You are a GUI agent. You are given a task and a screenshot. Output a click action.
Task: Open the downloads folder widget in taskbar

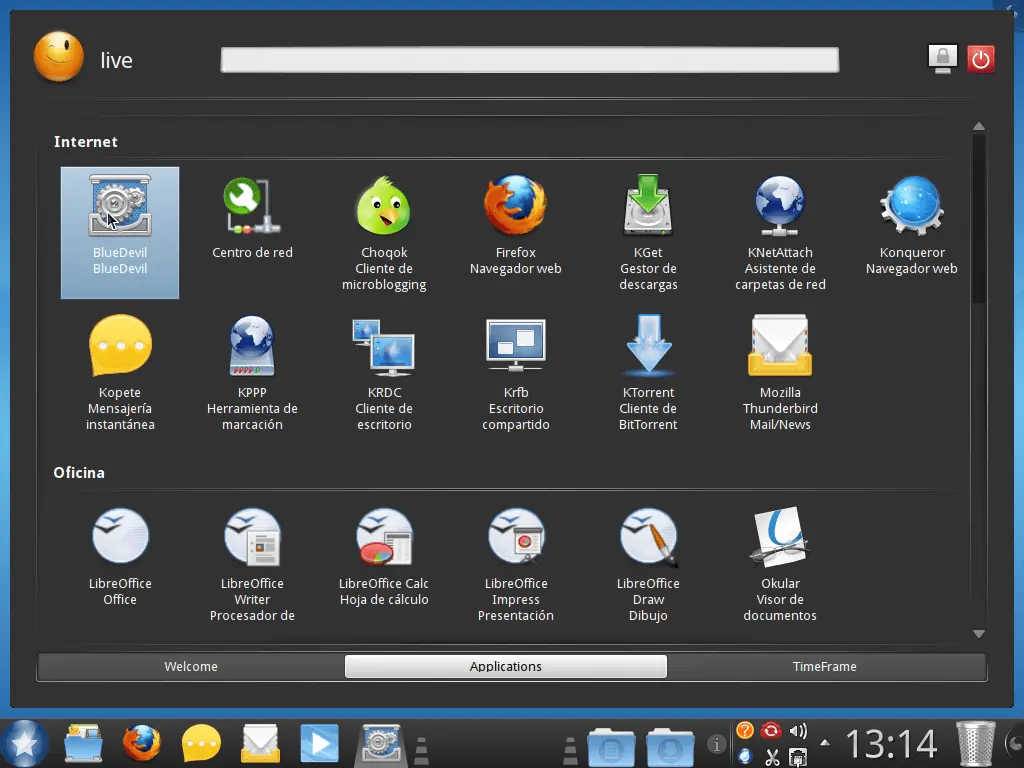670,746
